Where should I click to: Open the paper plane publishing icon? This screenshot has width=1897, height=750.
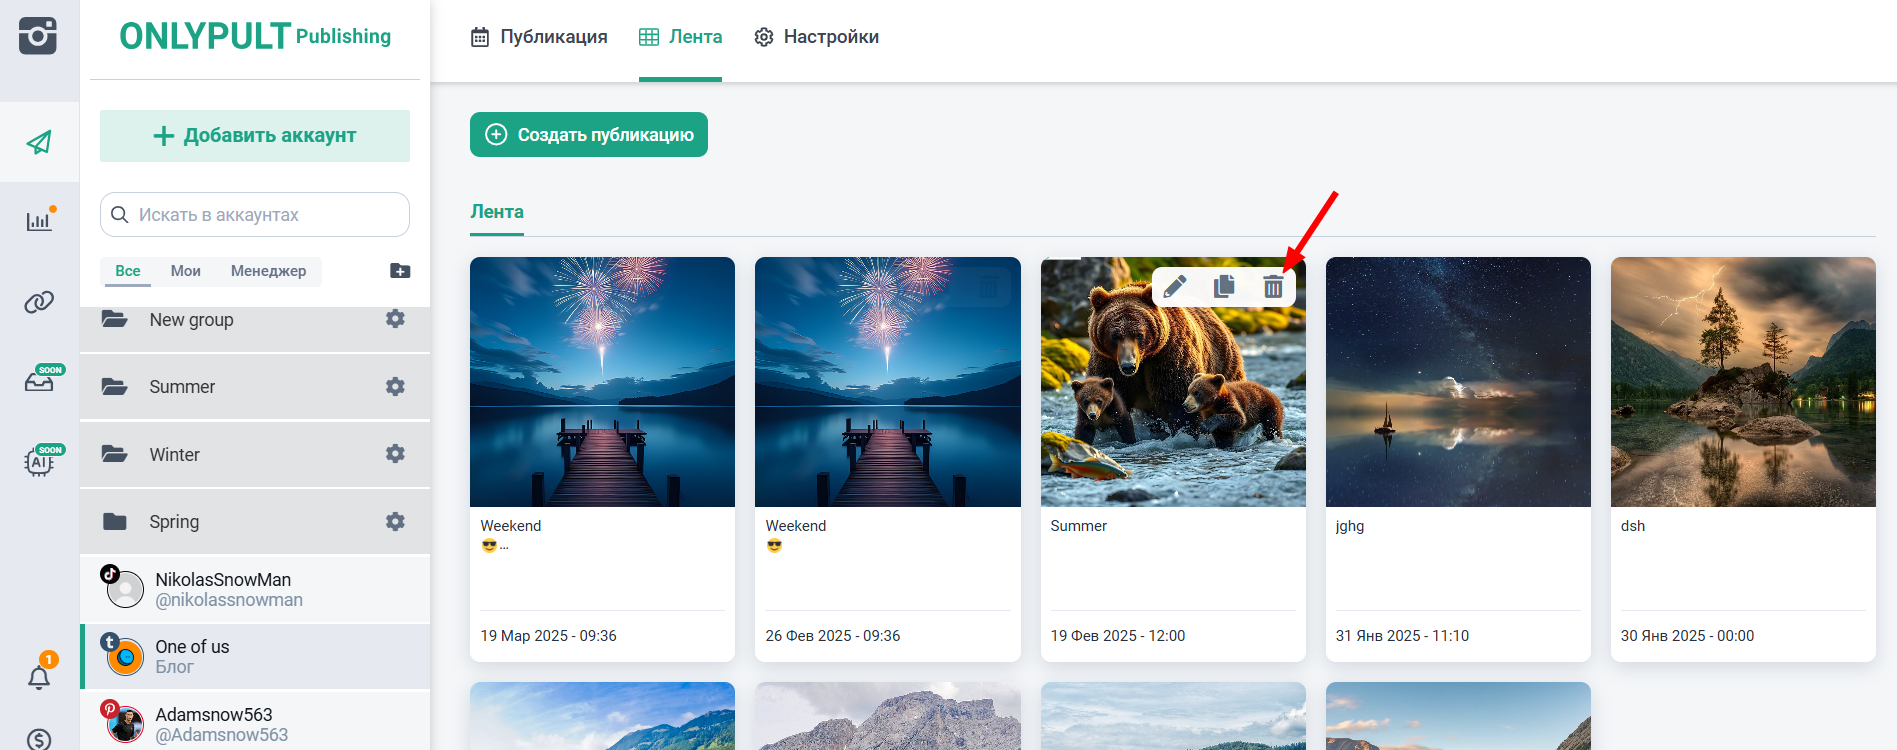39,142
